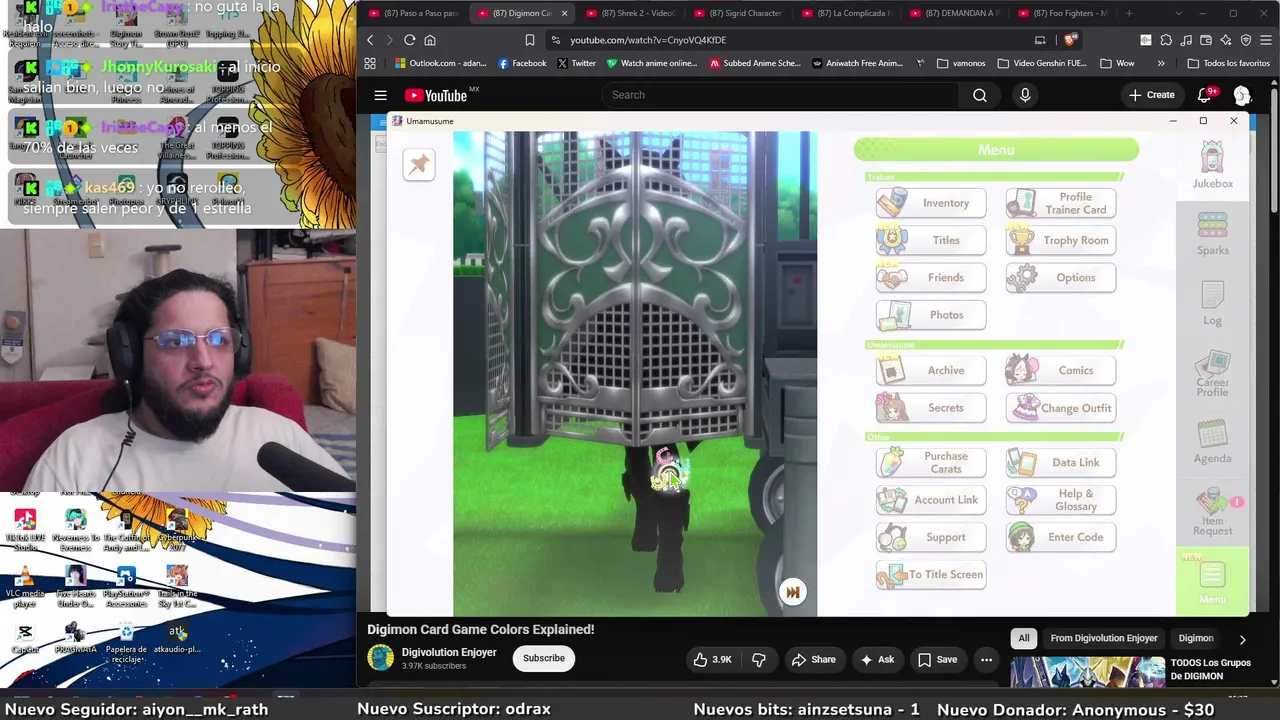Open the Facebook bookmark

522,63
